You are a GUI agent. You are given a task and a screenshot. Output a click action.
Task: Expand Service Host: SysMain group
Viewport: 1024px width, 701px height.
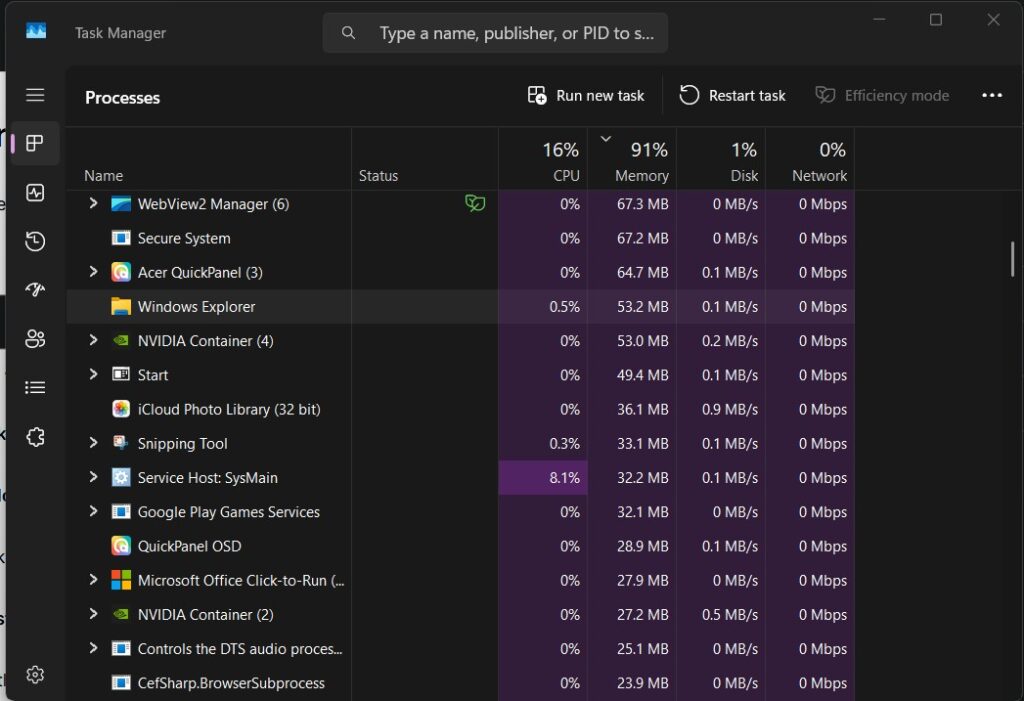pos(93,477)
